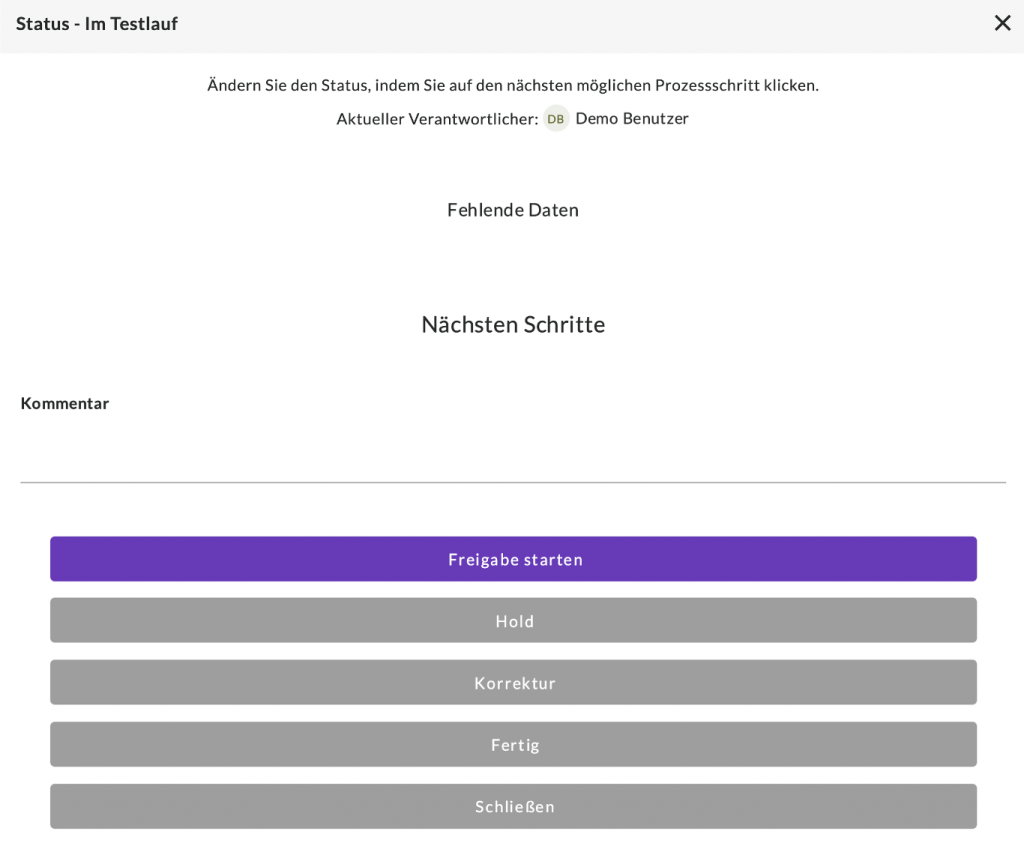This screenshot has width=1024, height=843.
Task: Click the Fehlende Daten text
Action: 513,210
